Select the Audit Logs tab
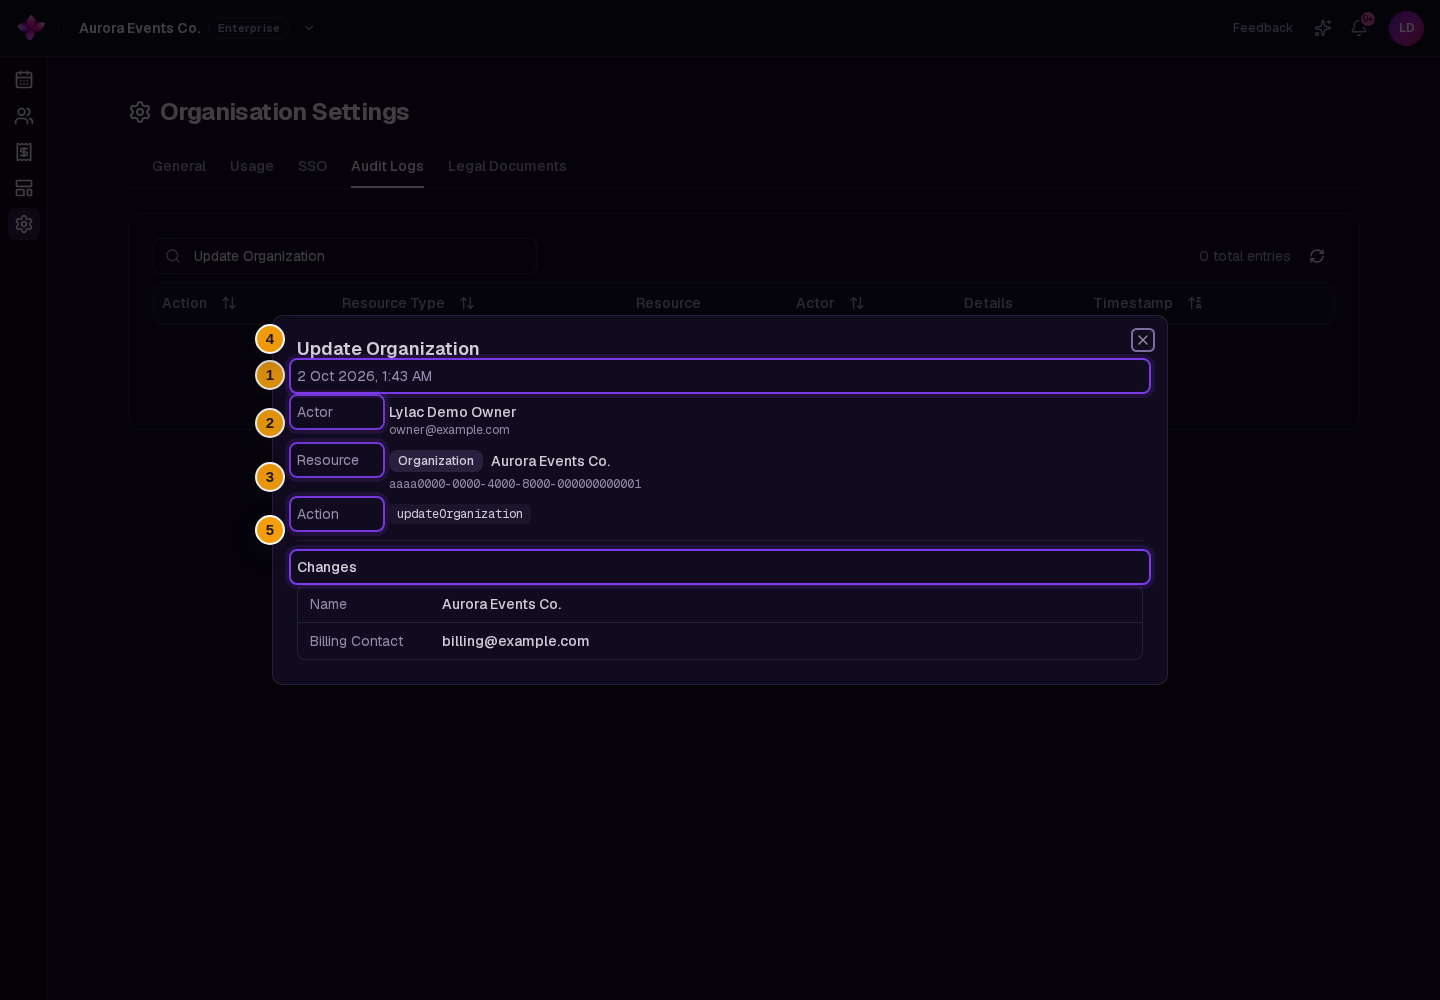1440x1000 pixels. tap(387, 166)
